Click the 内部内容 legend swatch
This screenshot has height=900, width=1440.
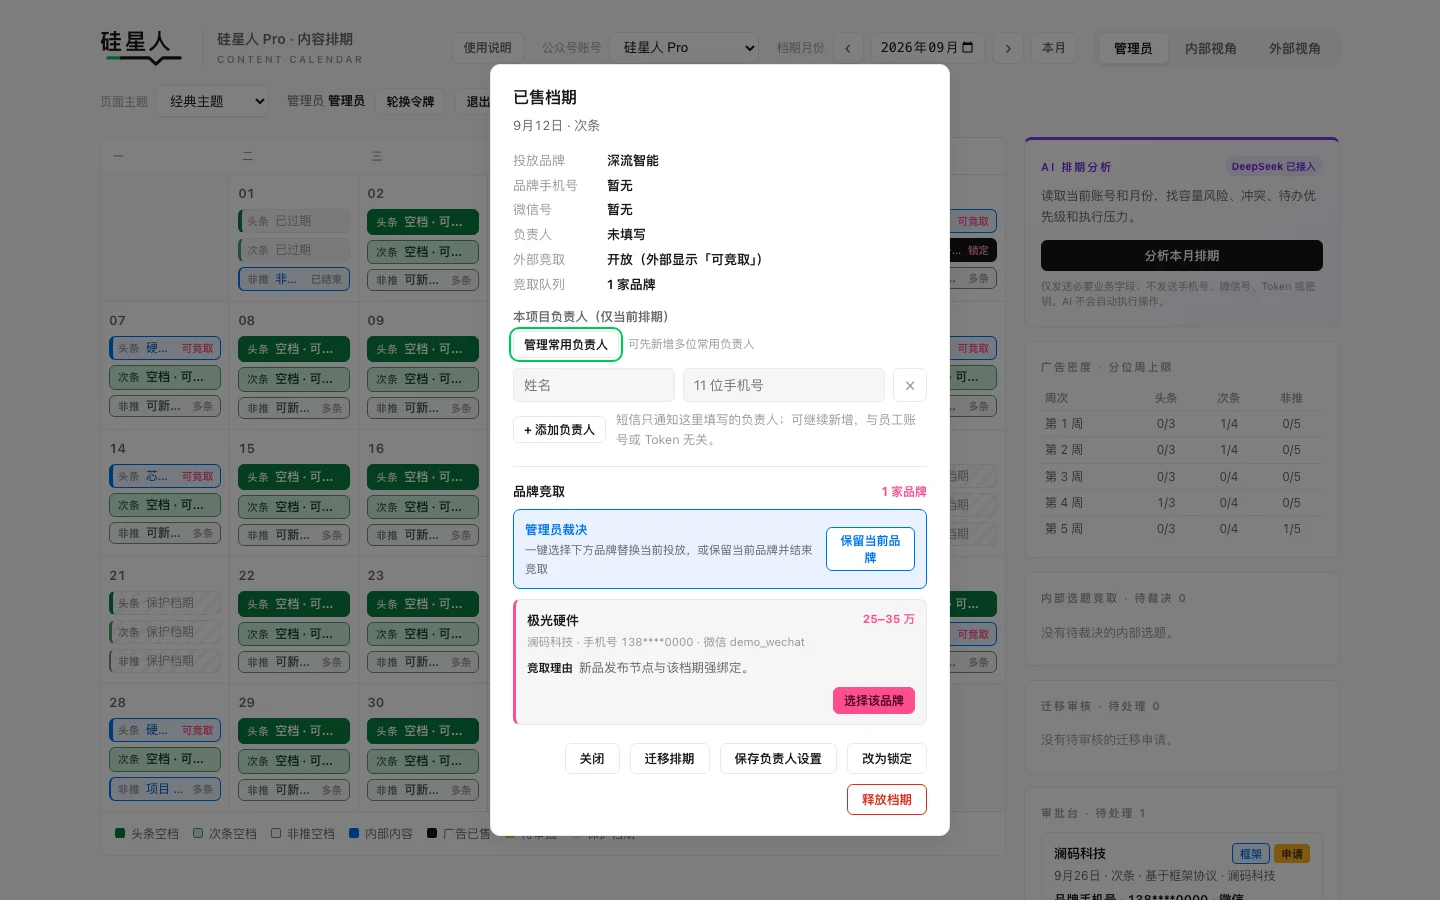(354, 833)
